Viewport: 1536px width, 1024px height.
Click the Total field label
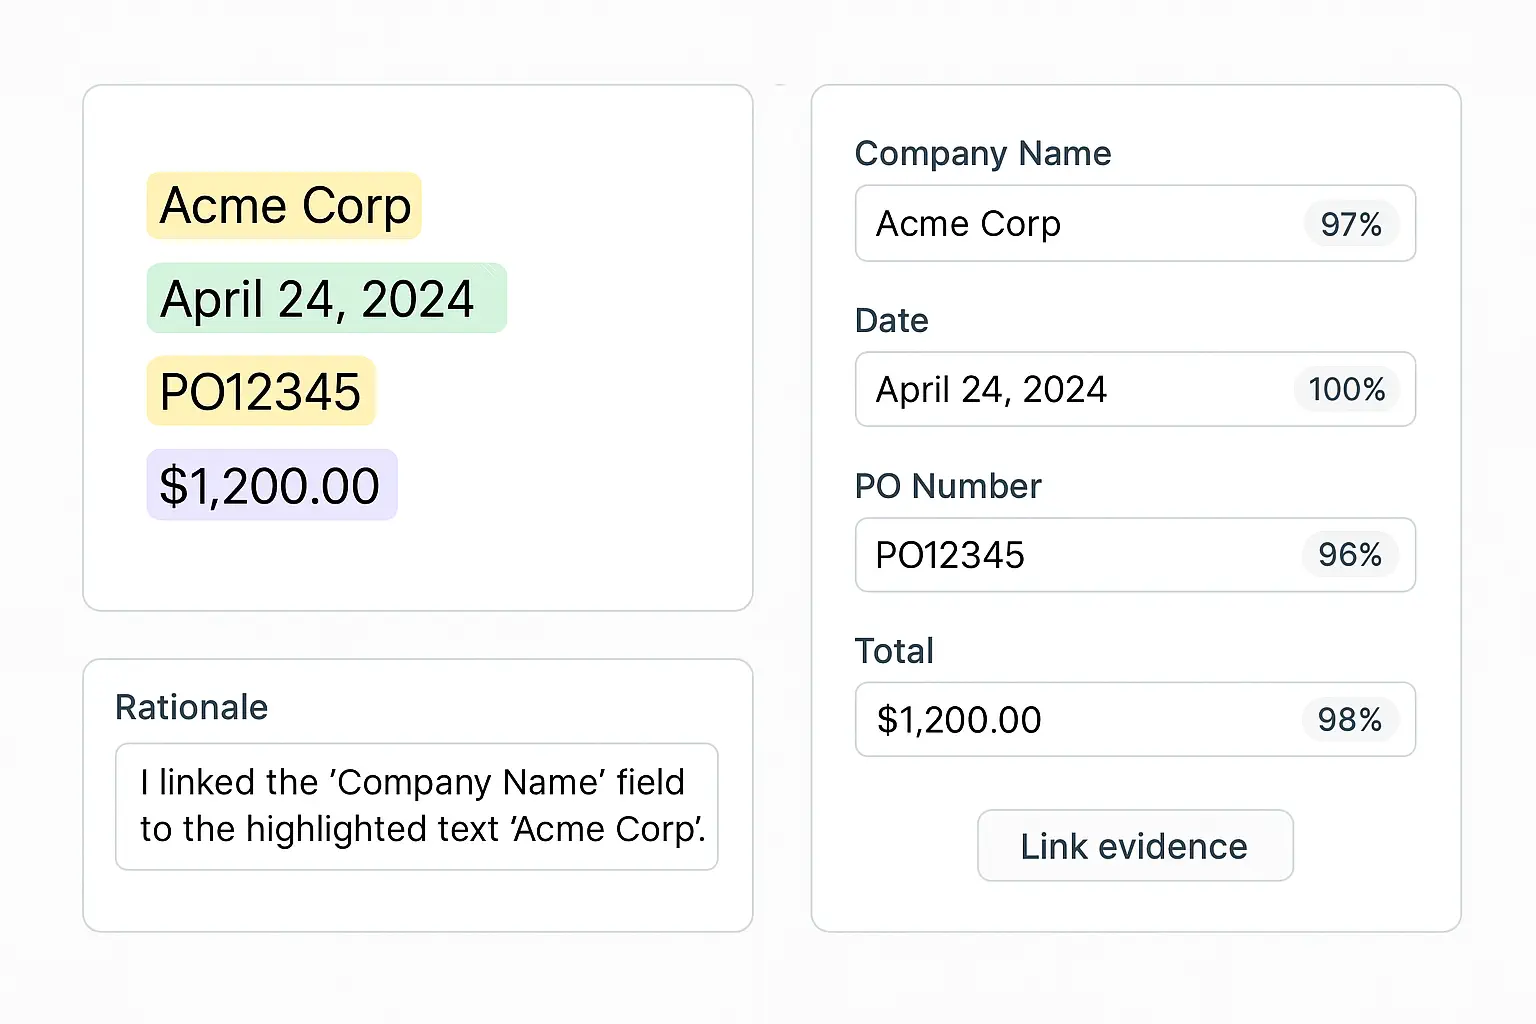pyautogui.click(x=894, y=650)
